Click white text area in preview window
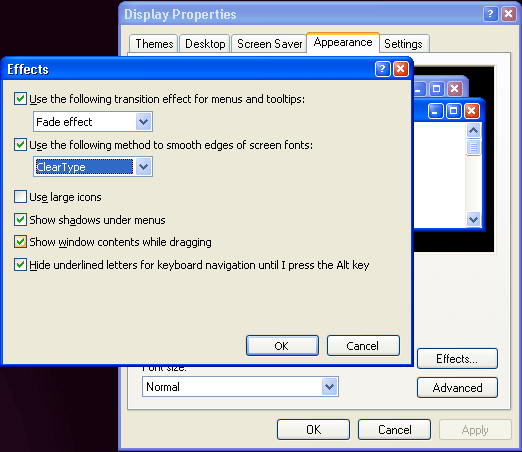 439,175
